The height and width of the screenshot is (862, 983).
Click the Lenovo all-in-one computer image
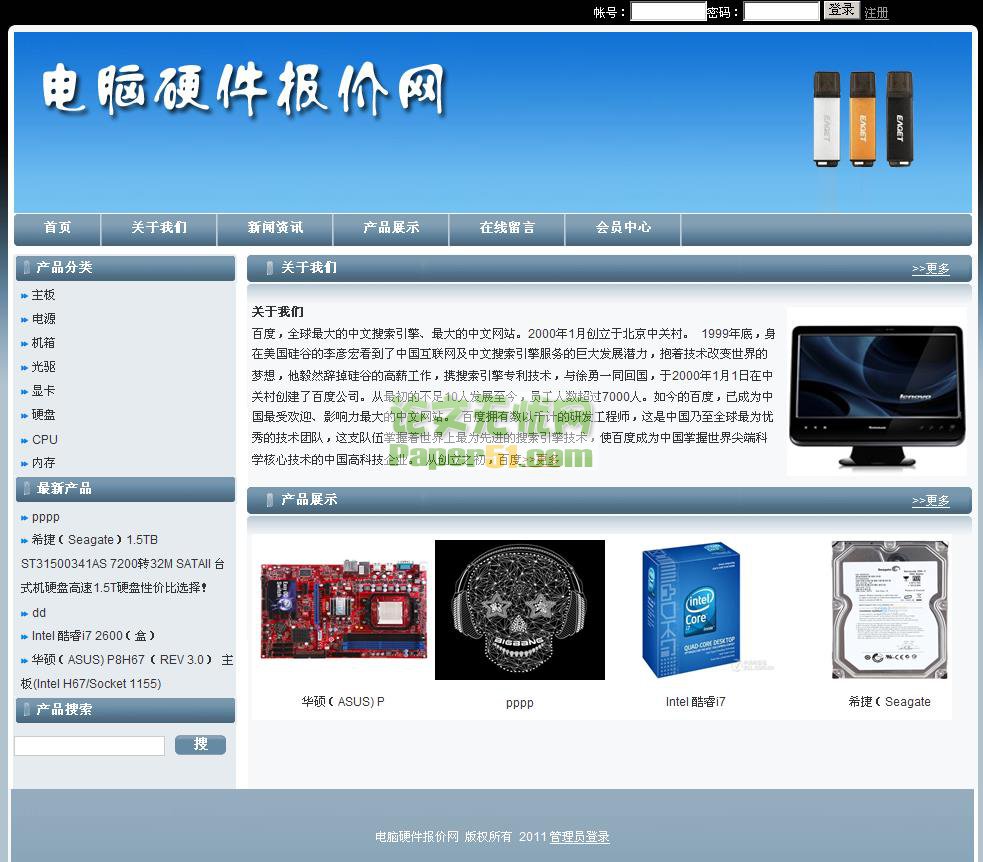point(876,392)
